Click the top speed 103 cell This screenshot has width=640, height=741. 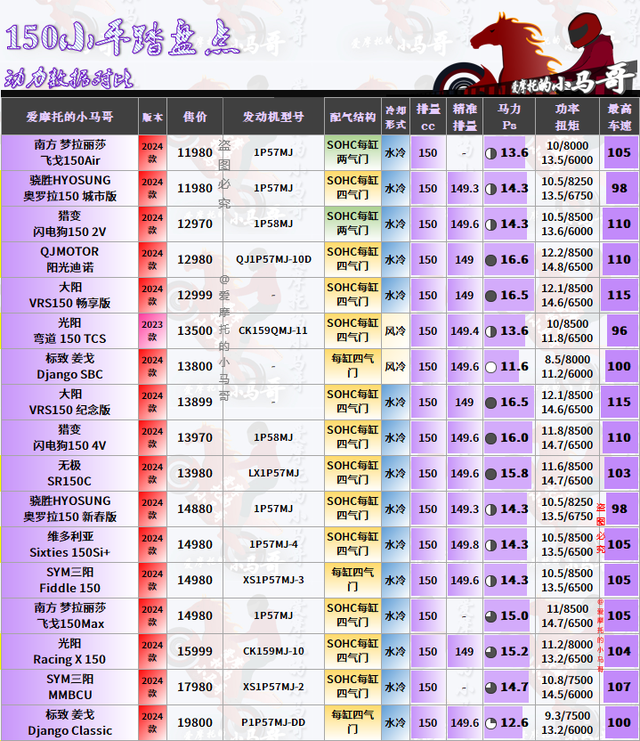[619, 473]
